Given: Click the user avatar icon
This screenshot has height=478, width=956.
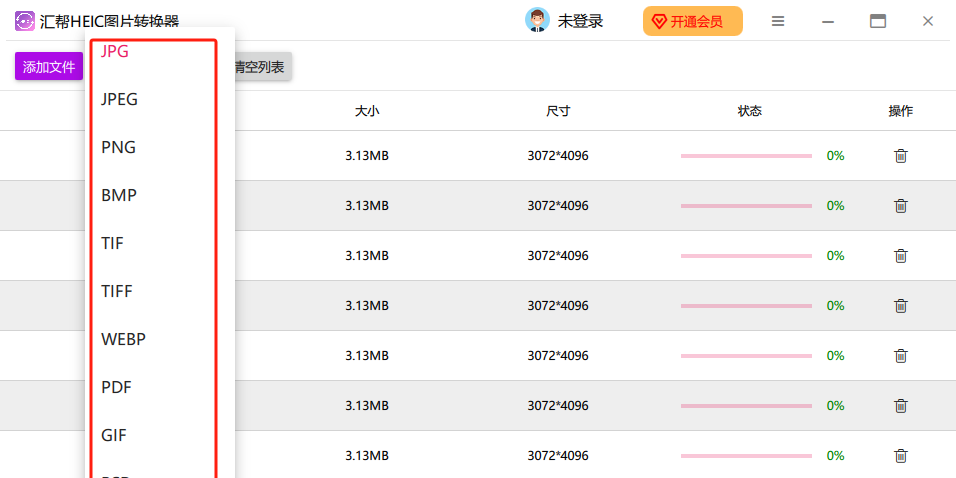Looking at the screenshot, I should [x=537, y=21].
